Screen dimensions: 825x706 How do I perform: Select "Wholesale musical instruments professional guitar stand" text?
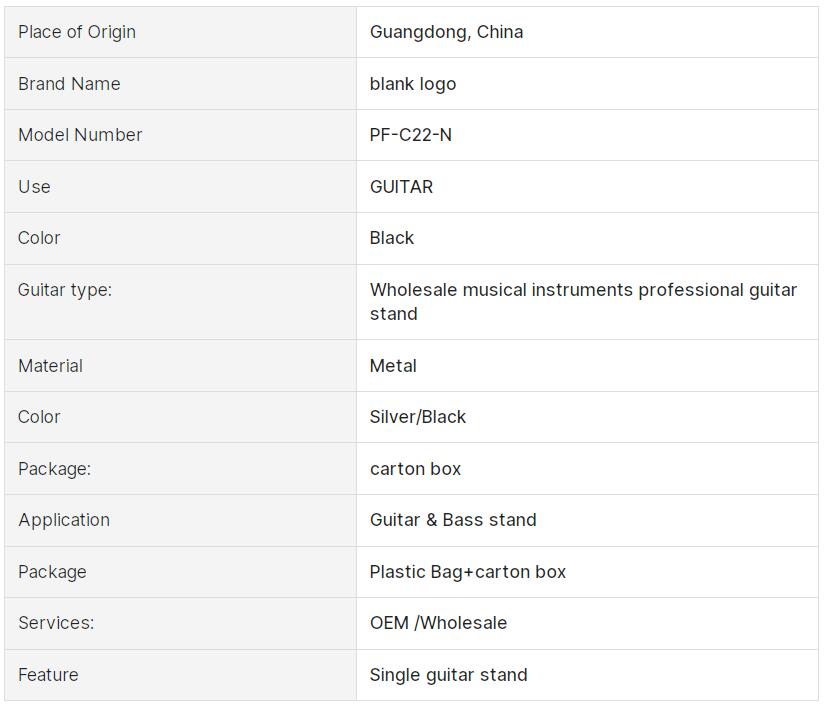pos(583,301)
